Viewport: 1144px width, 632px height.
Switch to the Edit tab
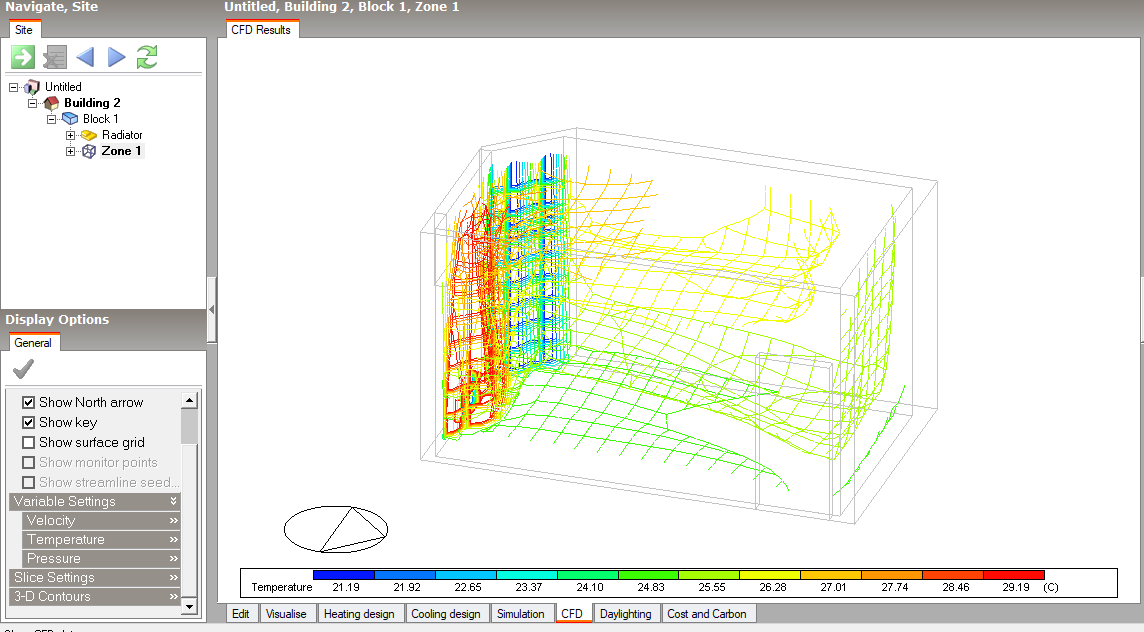pos(241,614)
